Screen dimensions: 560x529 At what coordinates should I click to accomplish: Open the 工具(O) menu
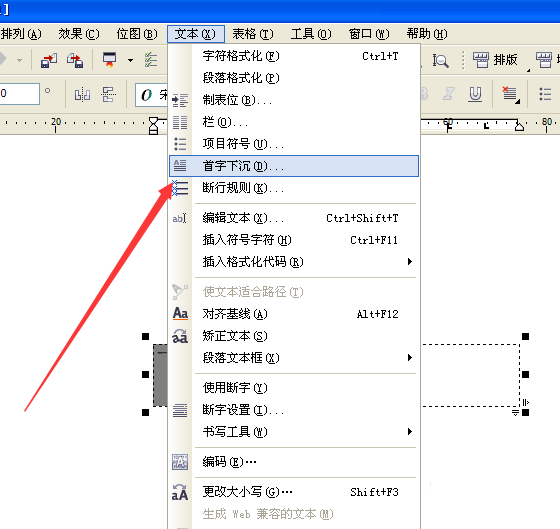point(311,34)
